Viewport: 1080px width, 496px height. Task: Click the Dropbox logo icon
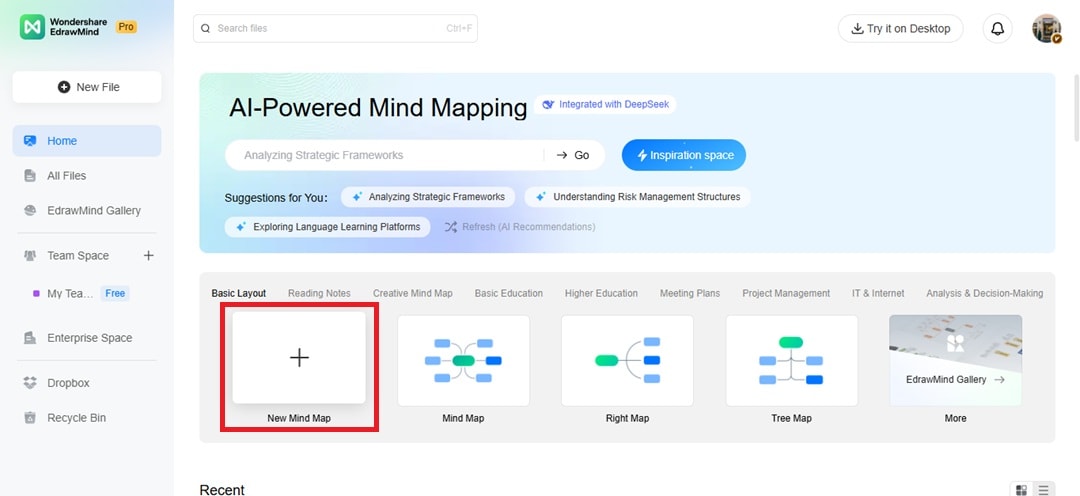pos(30,383)
